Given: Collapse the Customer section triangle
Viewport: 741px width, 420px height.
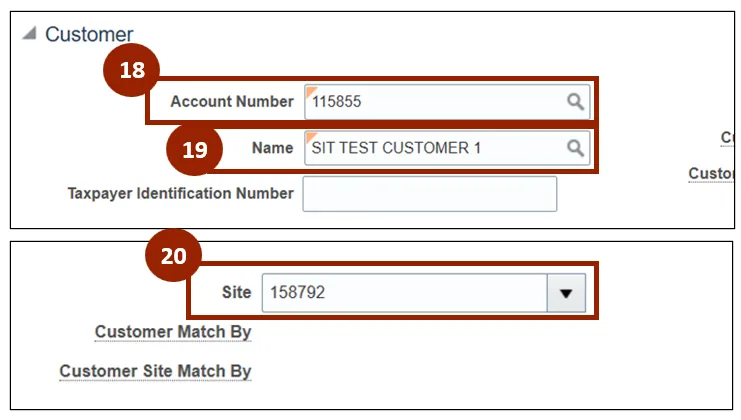Looking at the screenshot, I should pos(29,34).
